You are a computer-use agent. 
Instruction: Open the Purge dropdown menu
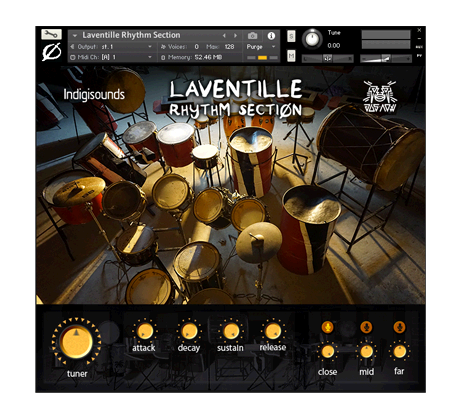click(x=261, y=47)
